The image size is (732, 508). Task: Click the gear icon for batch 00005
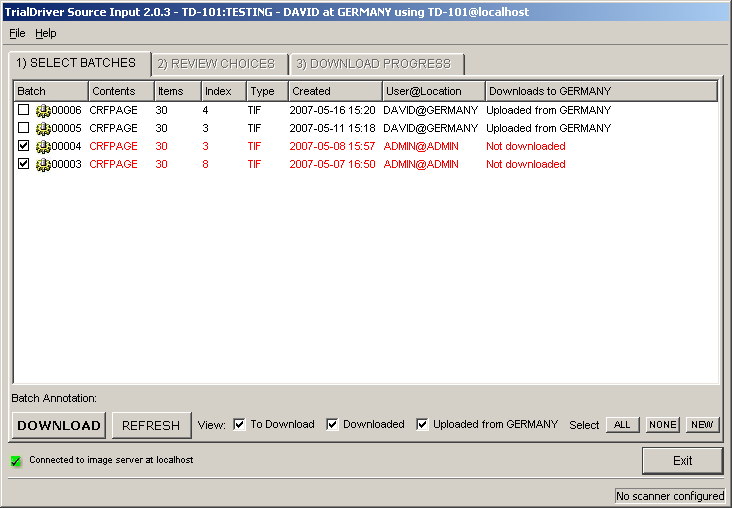[x=43, y=129]
